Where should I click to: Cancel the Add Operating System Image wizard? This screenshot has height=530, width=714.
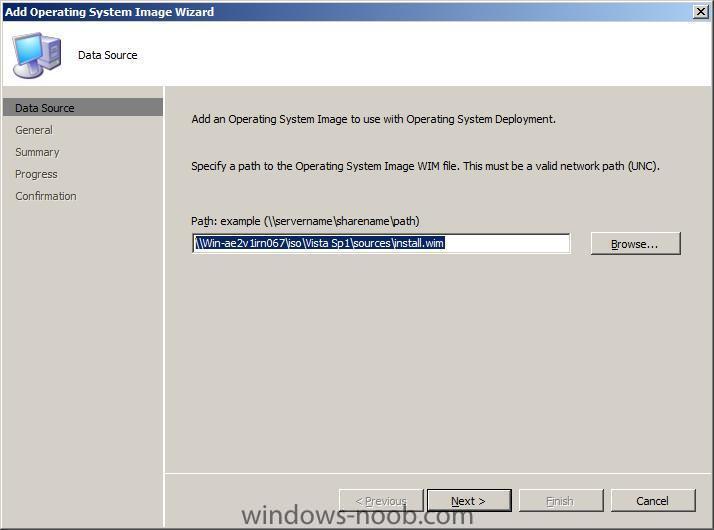653,500
